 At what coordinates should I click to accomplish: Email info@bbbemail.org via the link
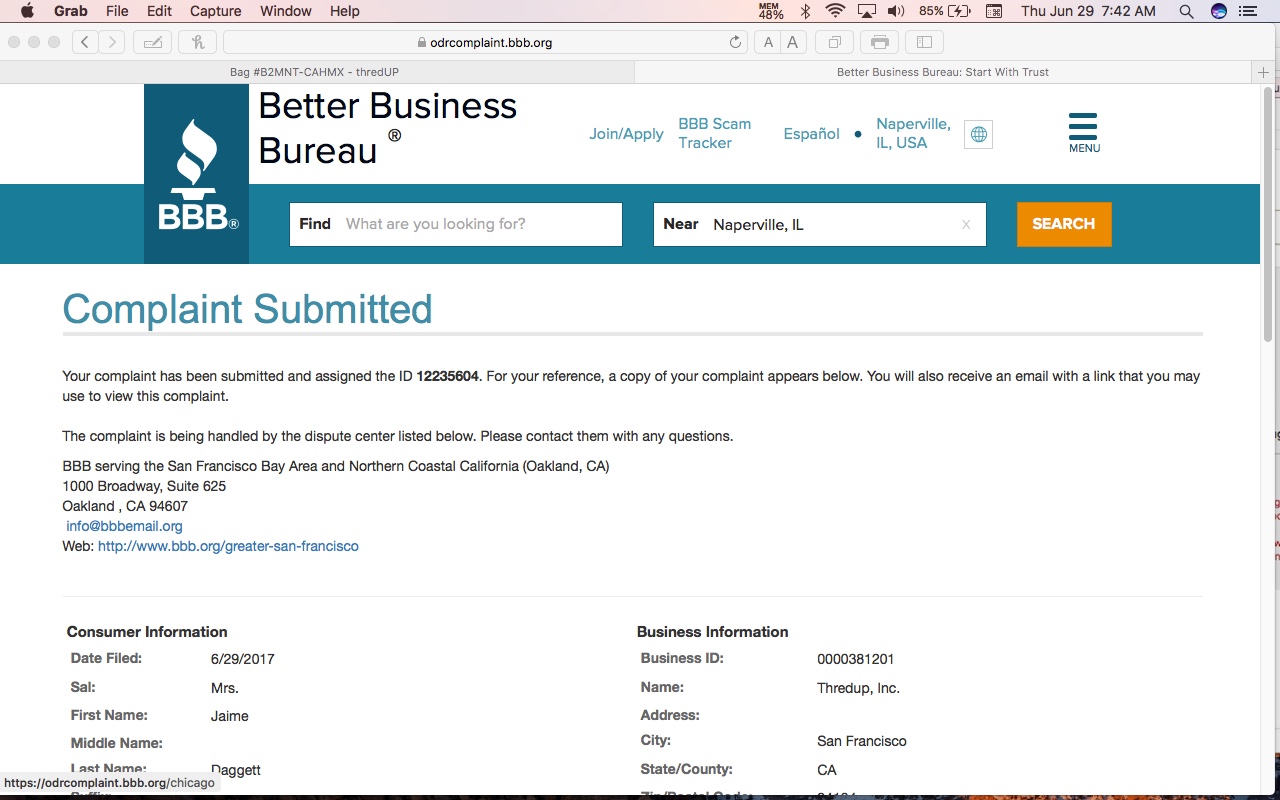(123, 525)
